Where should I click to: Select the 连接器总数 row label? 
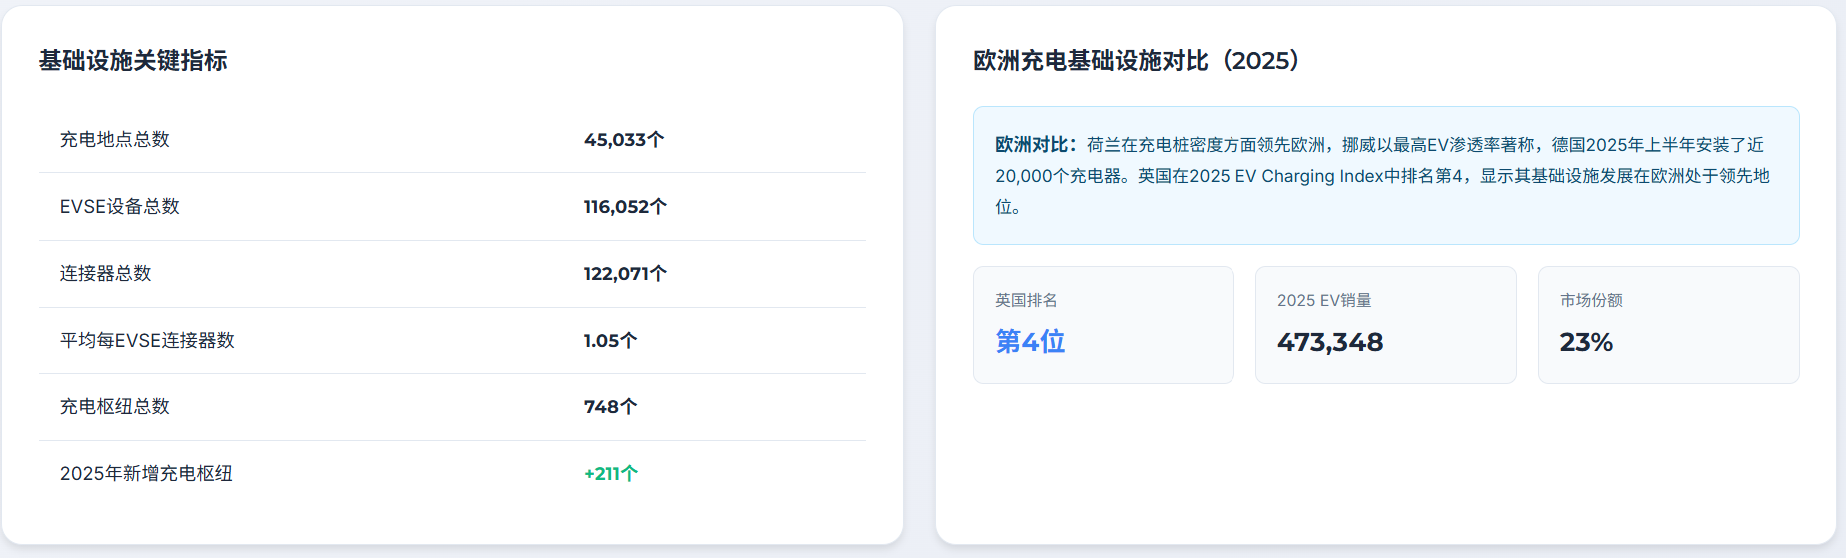click(105, 274)
